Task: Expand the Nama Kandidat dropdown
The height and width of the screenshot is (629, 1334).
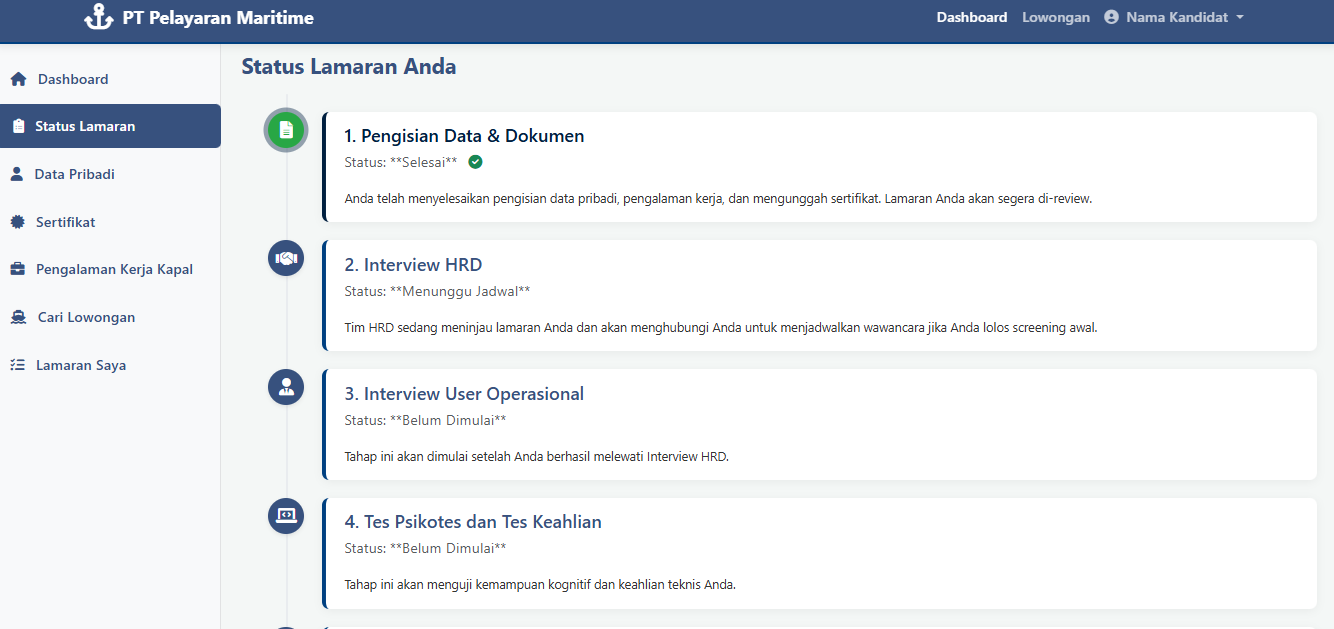Action: (x=1240, y=17)
